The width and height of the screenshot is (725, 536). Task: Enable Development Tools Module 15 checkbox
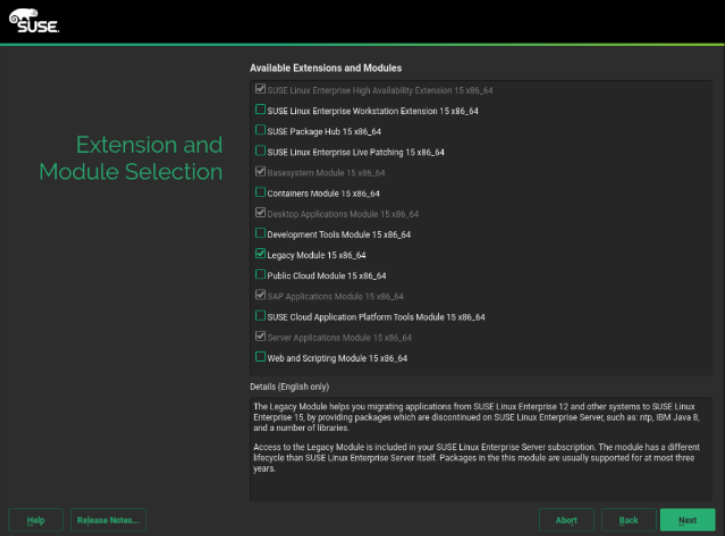(x=260, y=233)
